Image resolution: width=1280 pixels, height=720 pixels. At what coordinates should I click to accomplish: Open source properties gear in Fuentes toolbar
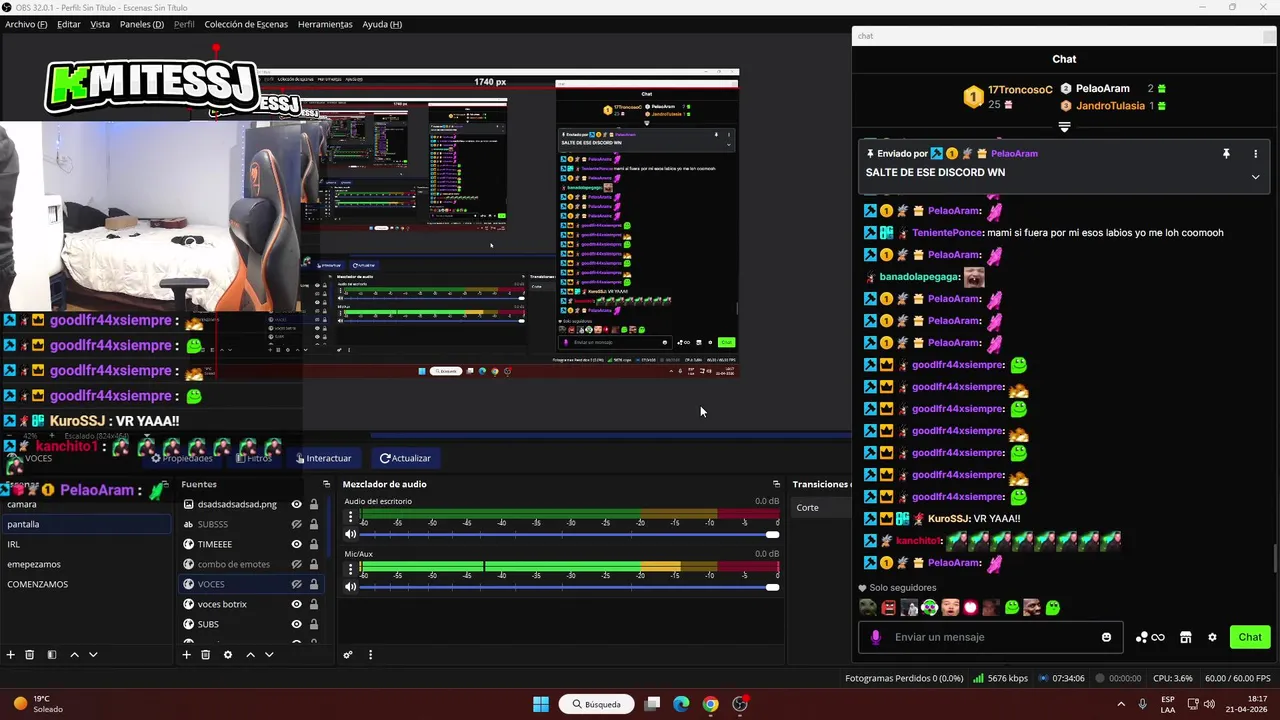pyautogui.click(x=227, y=654)
